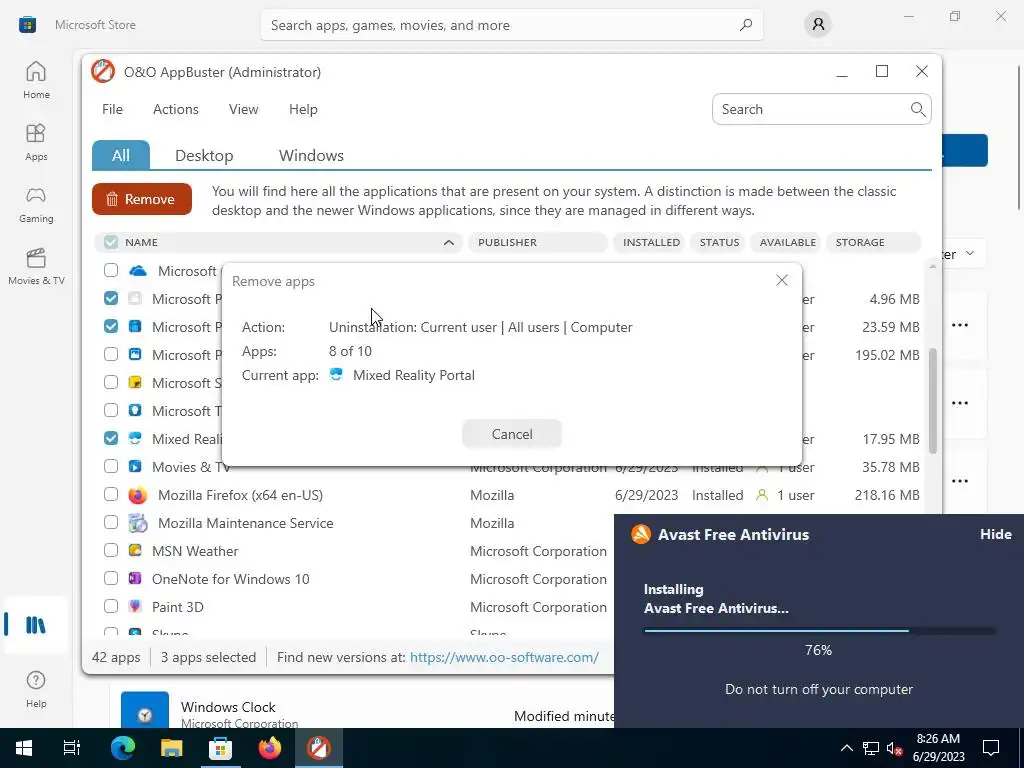Uncheck the row checkbox with 23.59 MB storage

coord(111,326)
